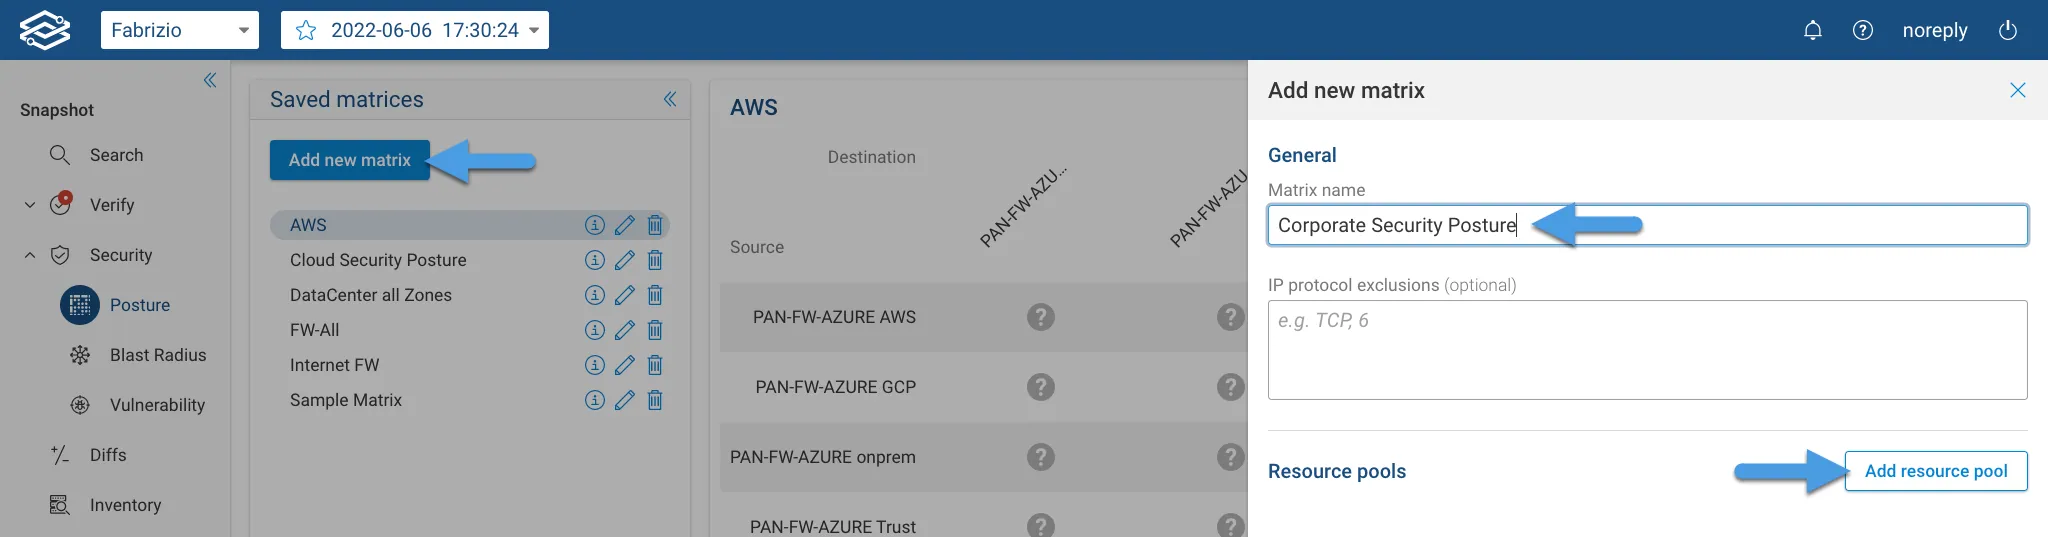
Task: Delete the FW-All matrix
Action: (655, 330)
